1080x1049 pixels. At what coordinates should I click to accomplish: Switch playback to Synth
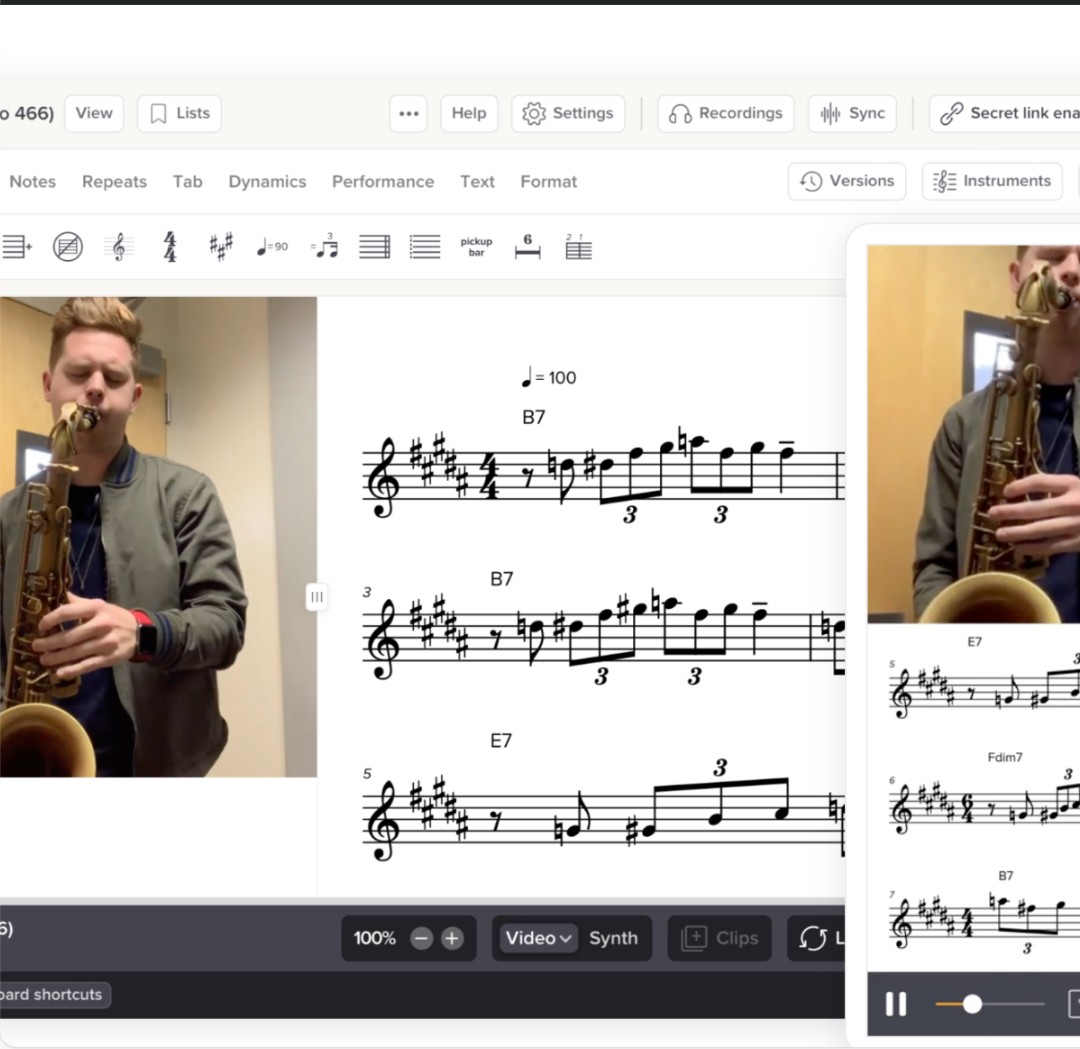[613, 938]
